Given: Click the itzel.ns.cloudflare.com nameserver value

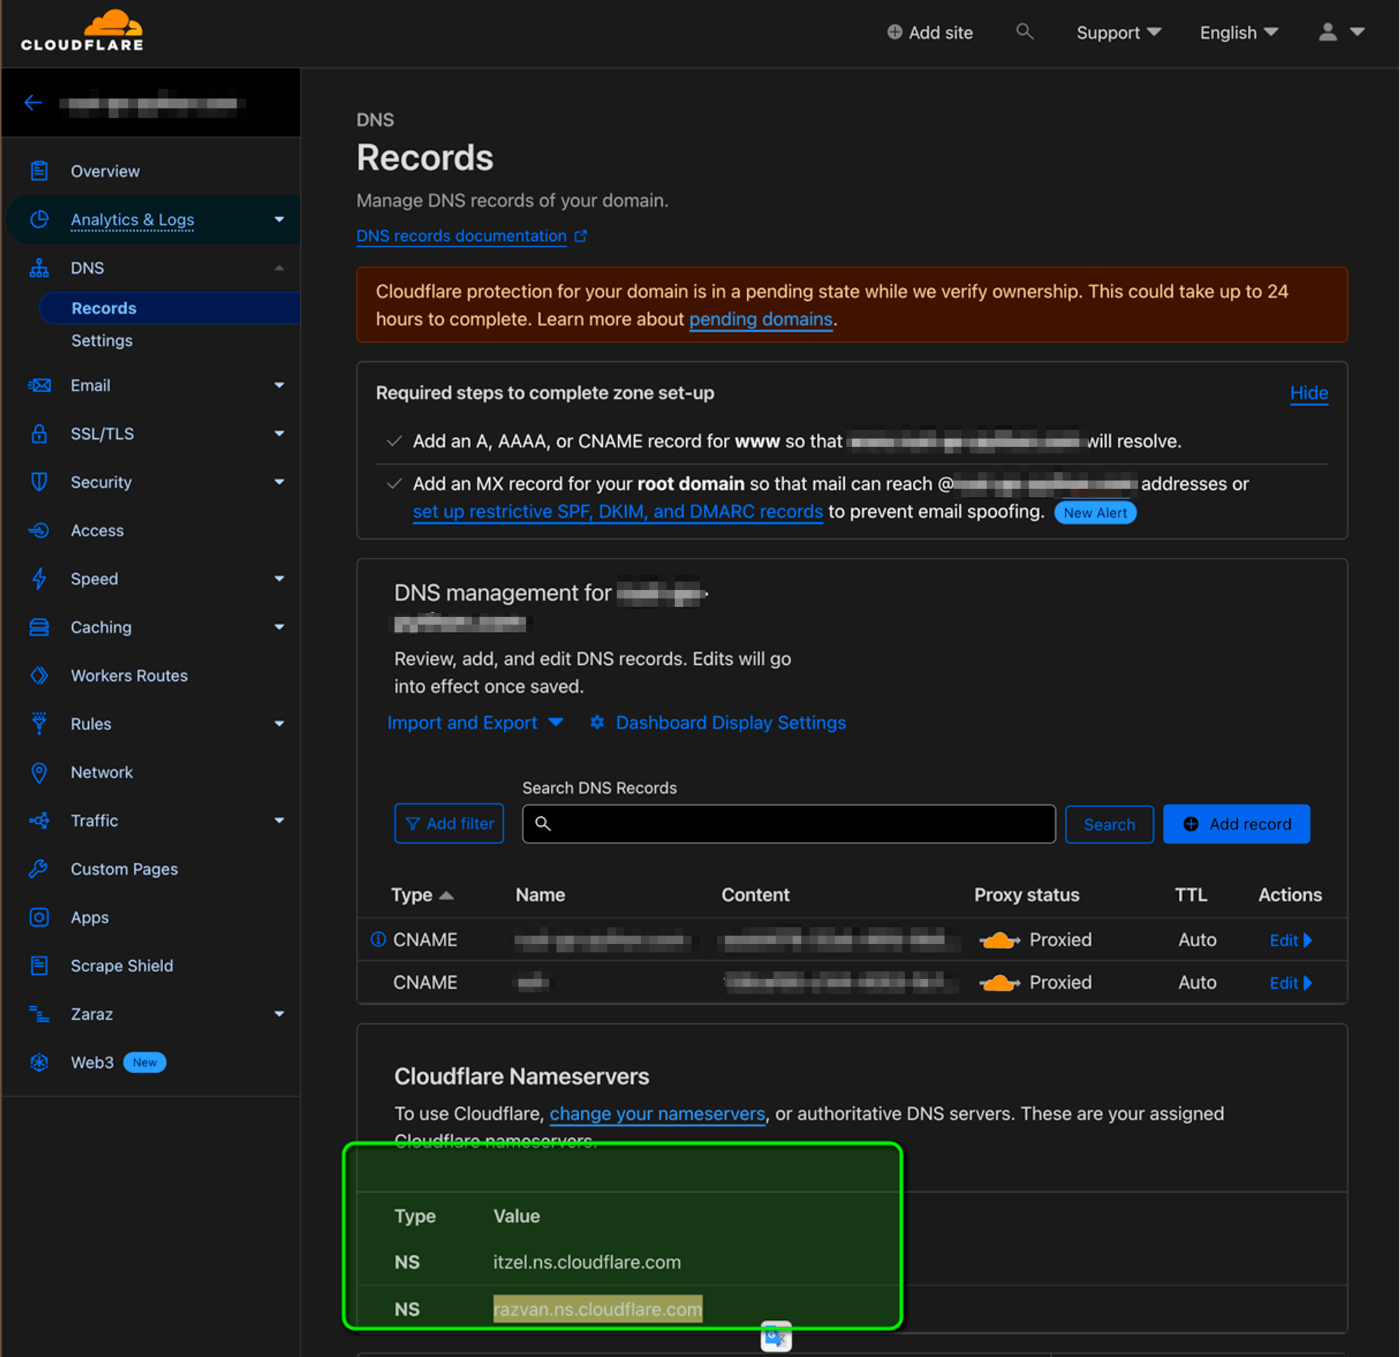Looking at the screenshot, I should pyautogui.click(x=587, y=1262).
